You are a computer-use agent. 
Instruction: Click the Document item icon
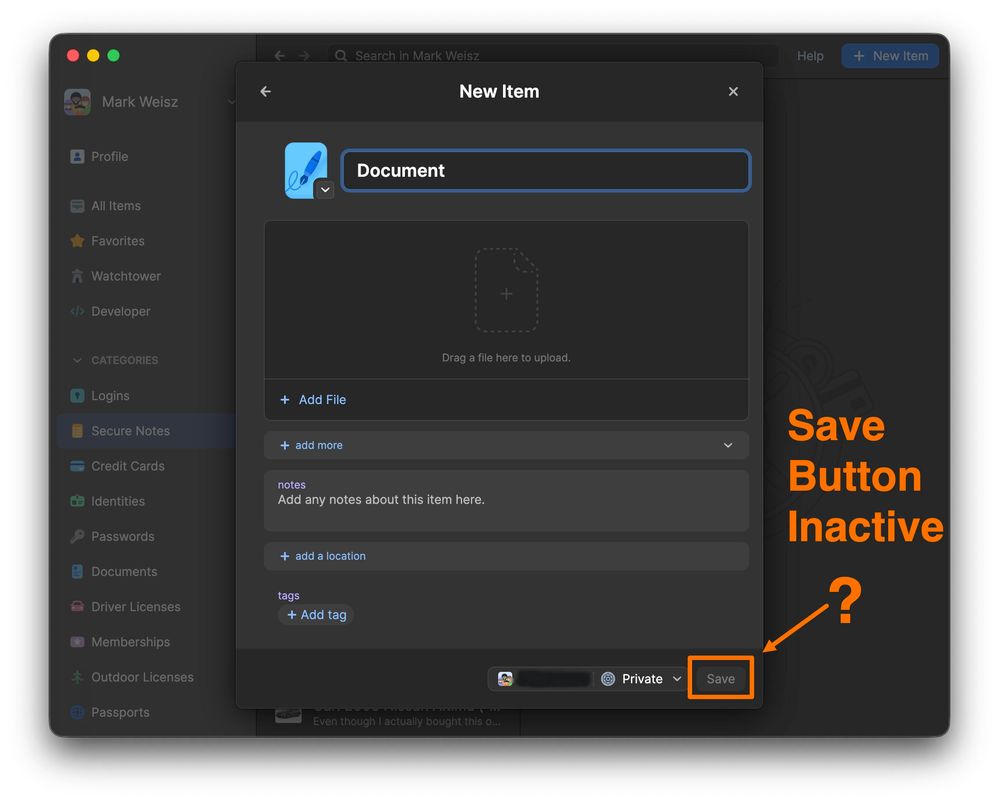(304, 167)
